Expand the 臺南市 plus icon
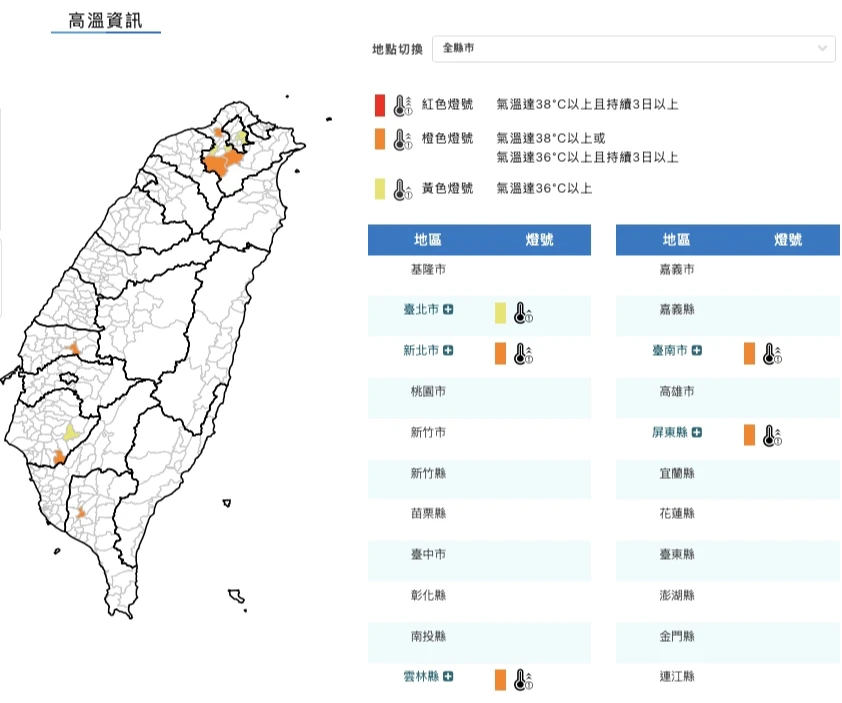 (697, 351)
